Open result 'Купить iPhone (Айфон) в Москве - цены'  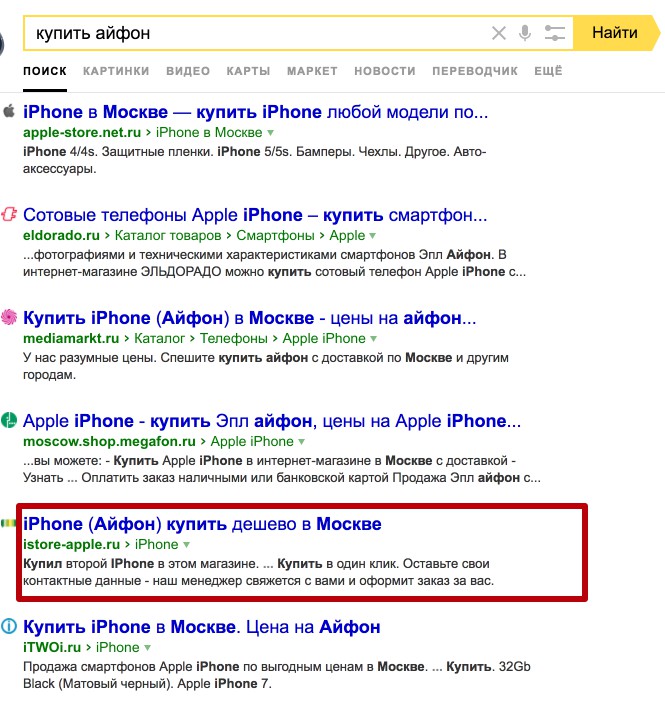250,318
